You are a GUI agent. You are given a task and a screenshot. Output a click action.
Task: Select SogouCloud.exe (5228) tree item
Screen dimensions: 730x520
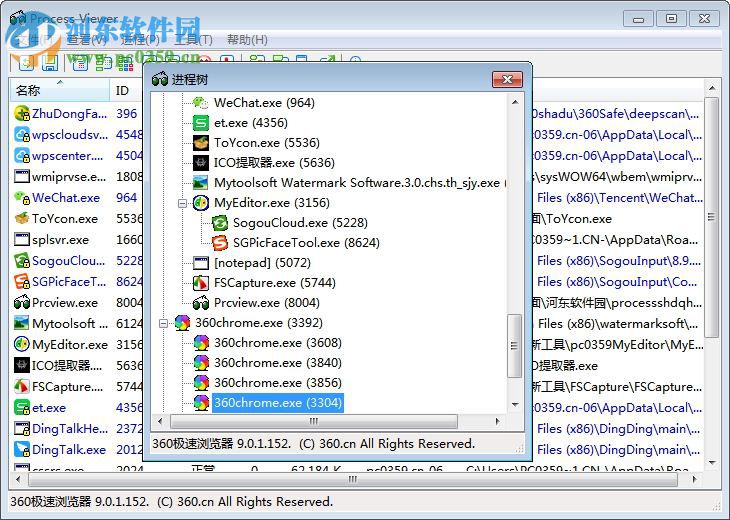pos(300,223)
